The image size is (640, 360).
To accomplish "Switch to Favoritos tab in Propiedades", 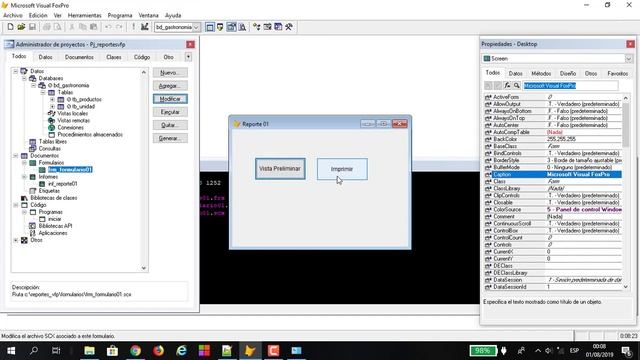I will click(618, 73).
